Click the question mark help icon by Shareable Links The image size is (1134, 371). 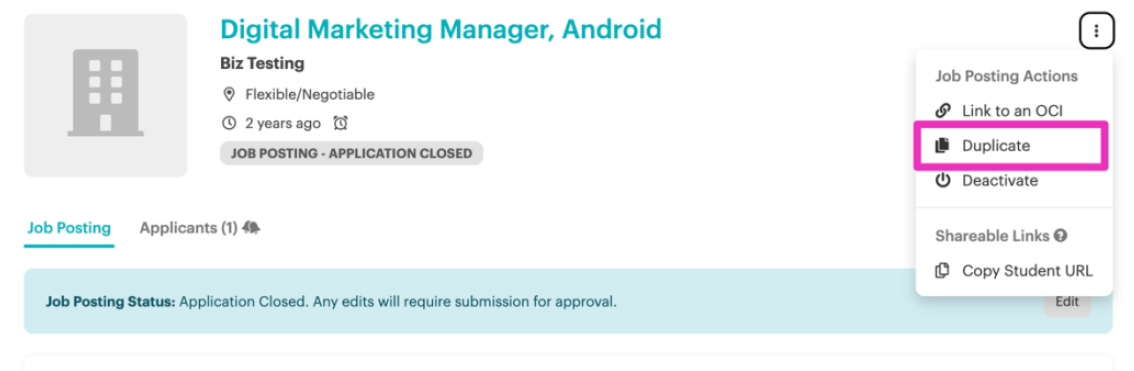point(1061,236)
